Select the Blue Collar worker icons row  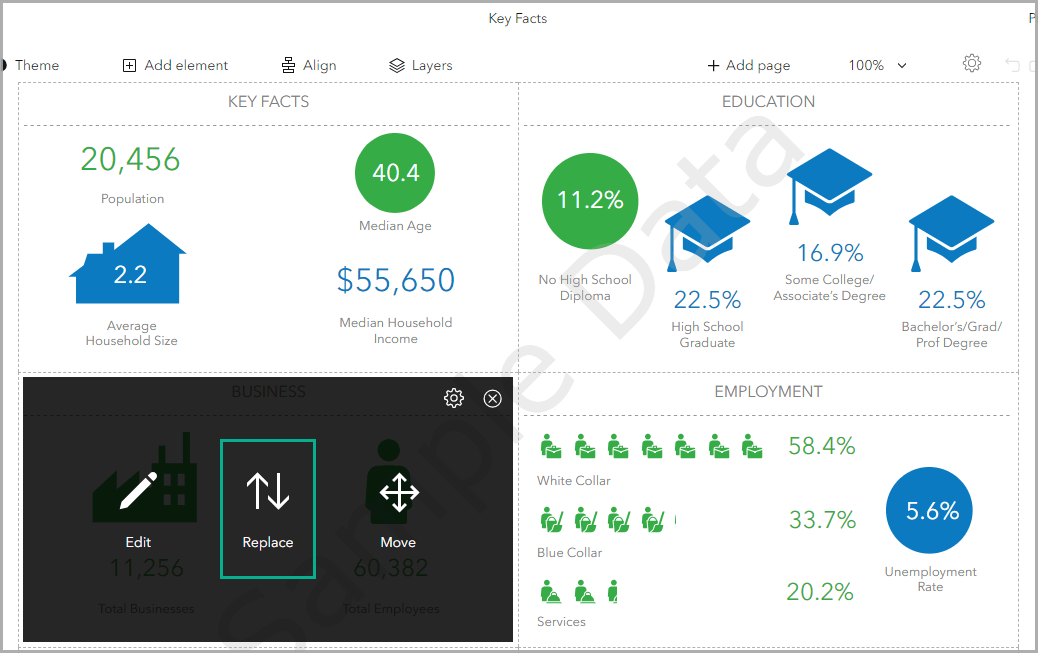tap(608, 520)
